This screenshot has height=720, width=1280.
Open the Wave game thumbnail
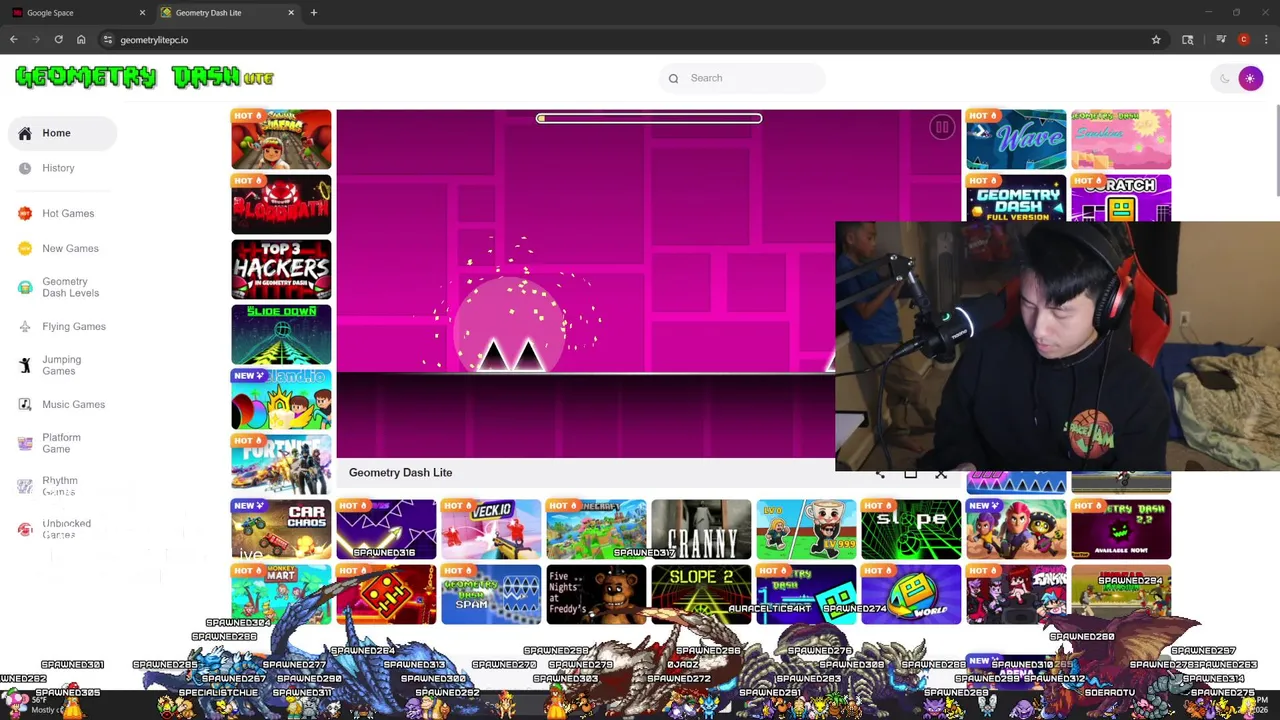[1016, 139]
